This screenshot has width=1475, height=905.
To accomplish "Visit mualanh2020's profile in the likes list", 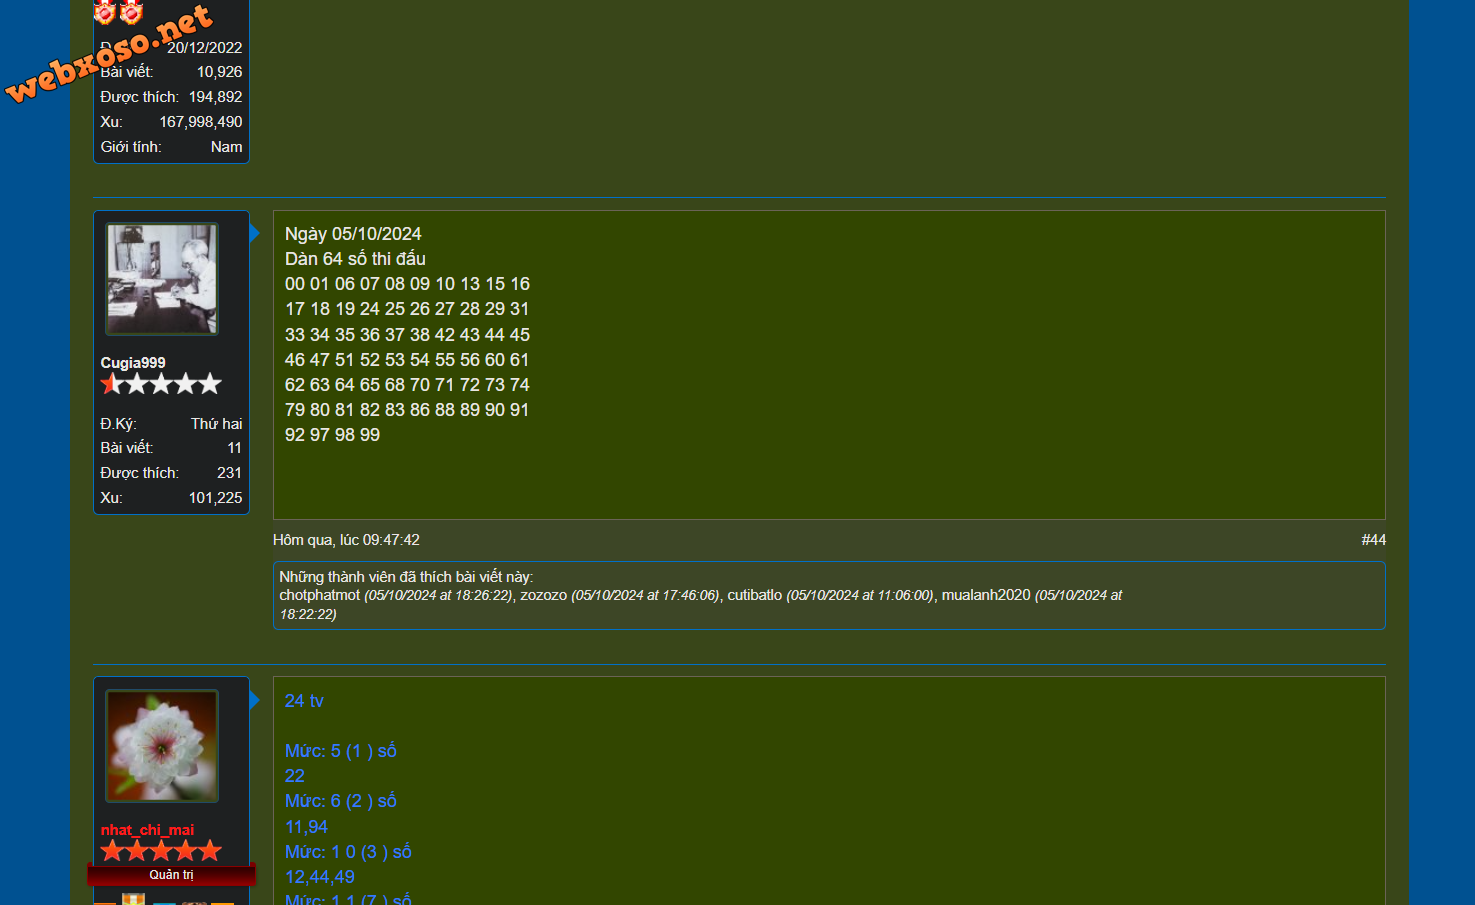I will (x=985, y=595).
